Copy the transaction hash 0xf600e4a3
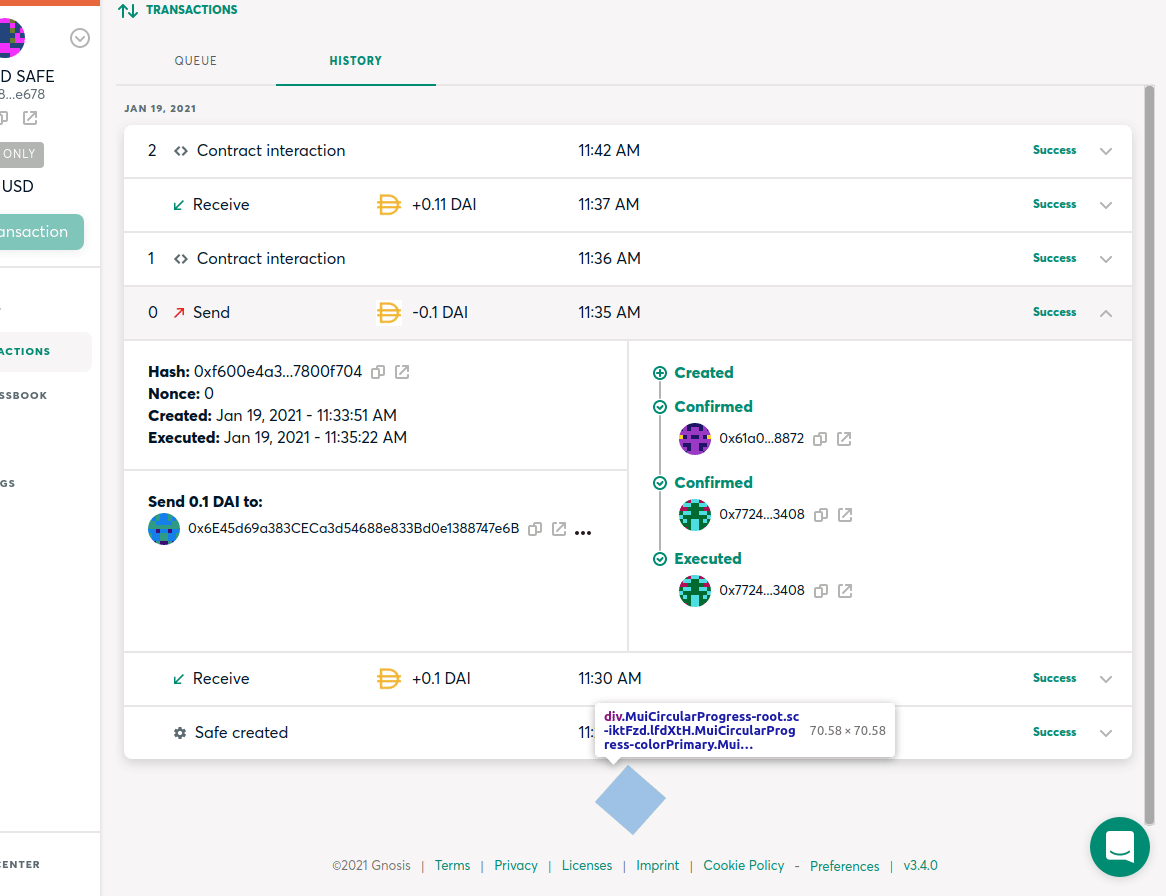Image resolution: width=1166 pixels, height=896 pixels. pos(378,372)
